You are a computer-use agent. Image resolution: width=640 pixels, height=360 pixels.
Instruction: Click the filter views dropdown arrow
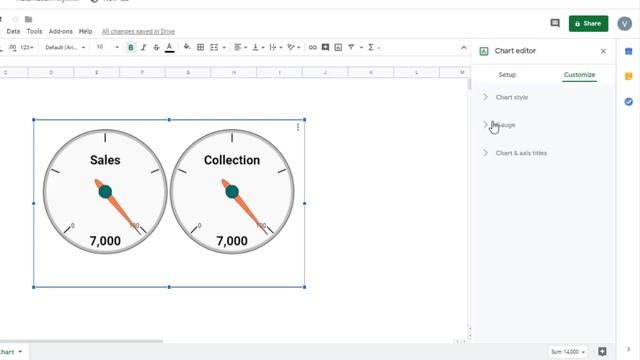[361, 48]
